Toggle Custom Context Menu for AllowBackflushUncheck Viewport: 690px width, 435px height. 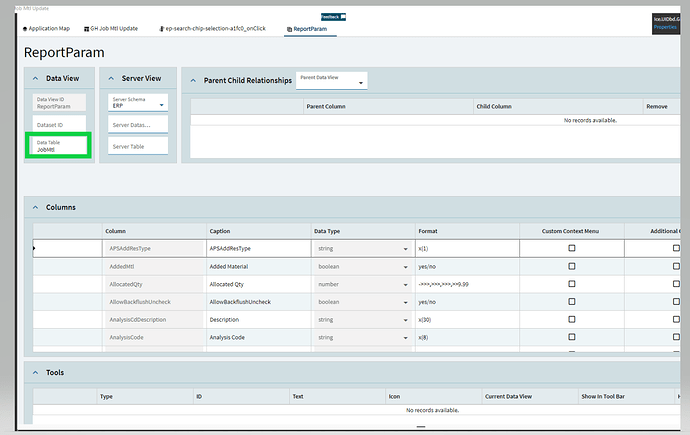(x=572, y=301)
